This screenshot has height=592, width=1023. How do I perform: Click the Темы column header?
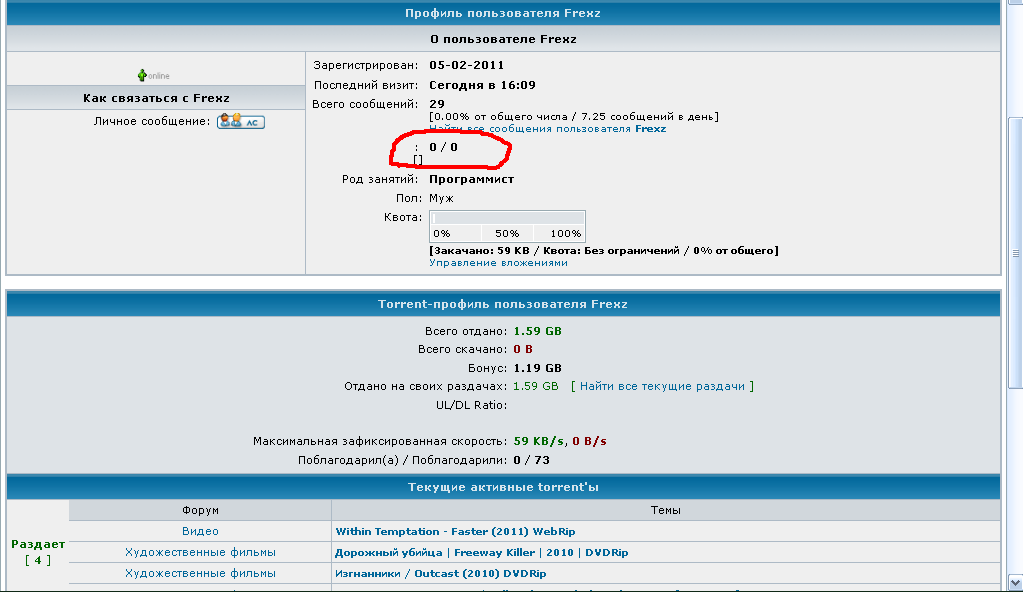665,510
